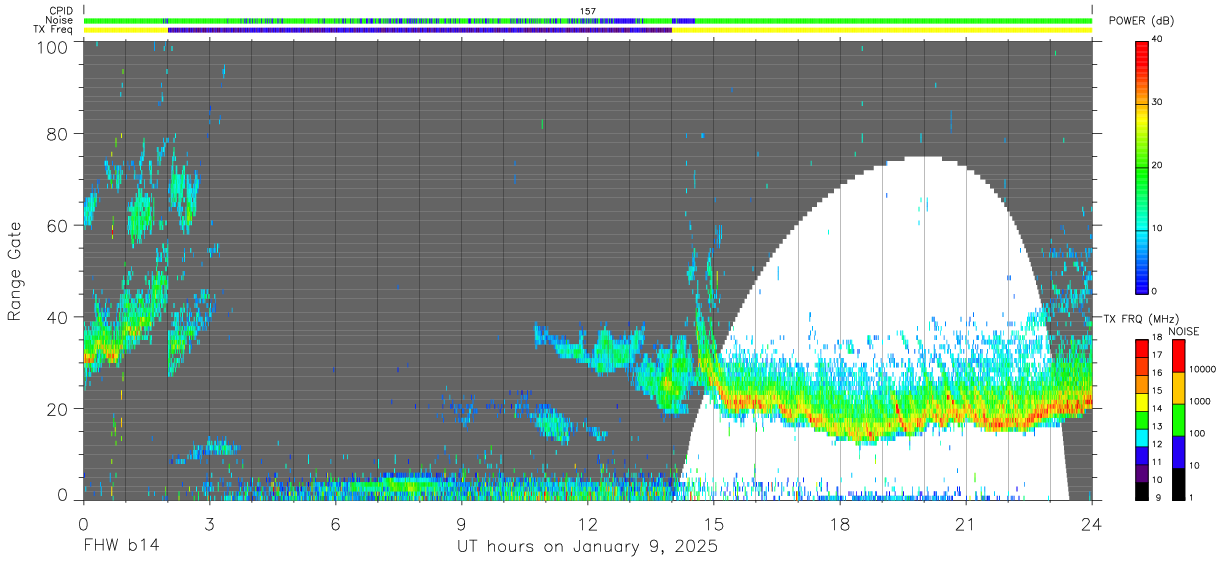Click the TX FRQ (MHz) legend title
The width and height of the screenshot is (1228, 567).
click(x=1141, y=318)
